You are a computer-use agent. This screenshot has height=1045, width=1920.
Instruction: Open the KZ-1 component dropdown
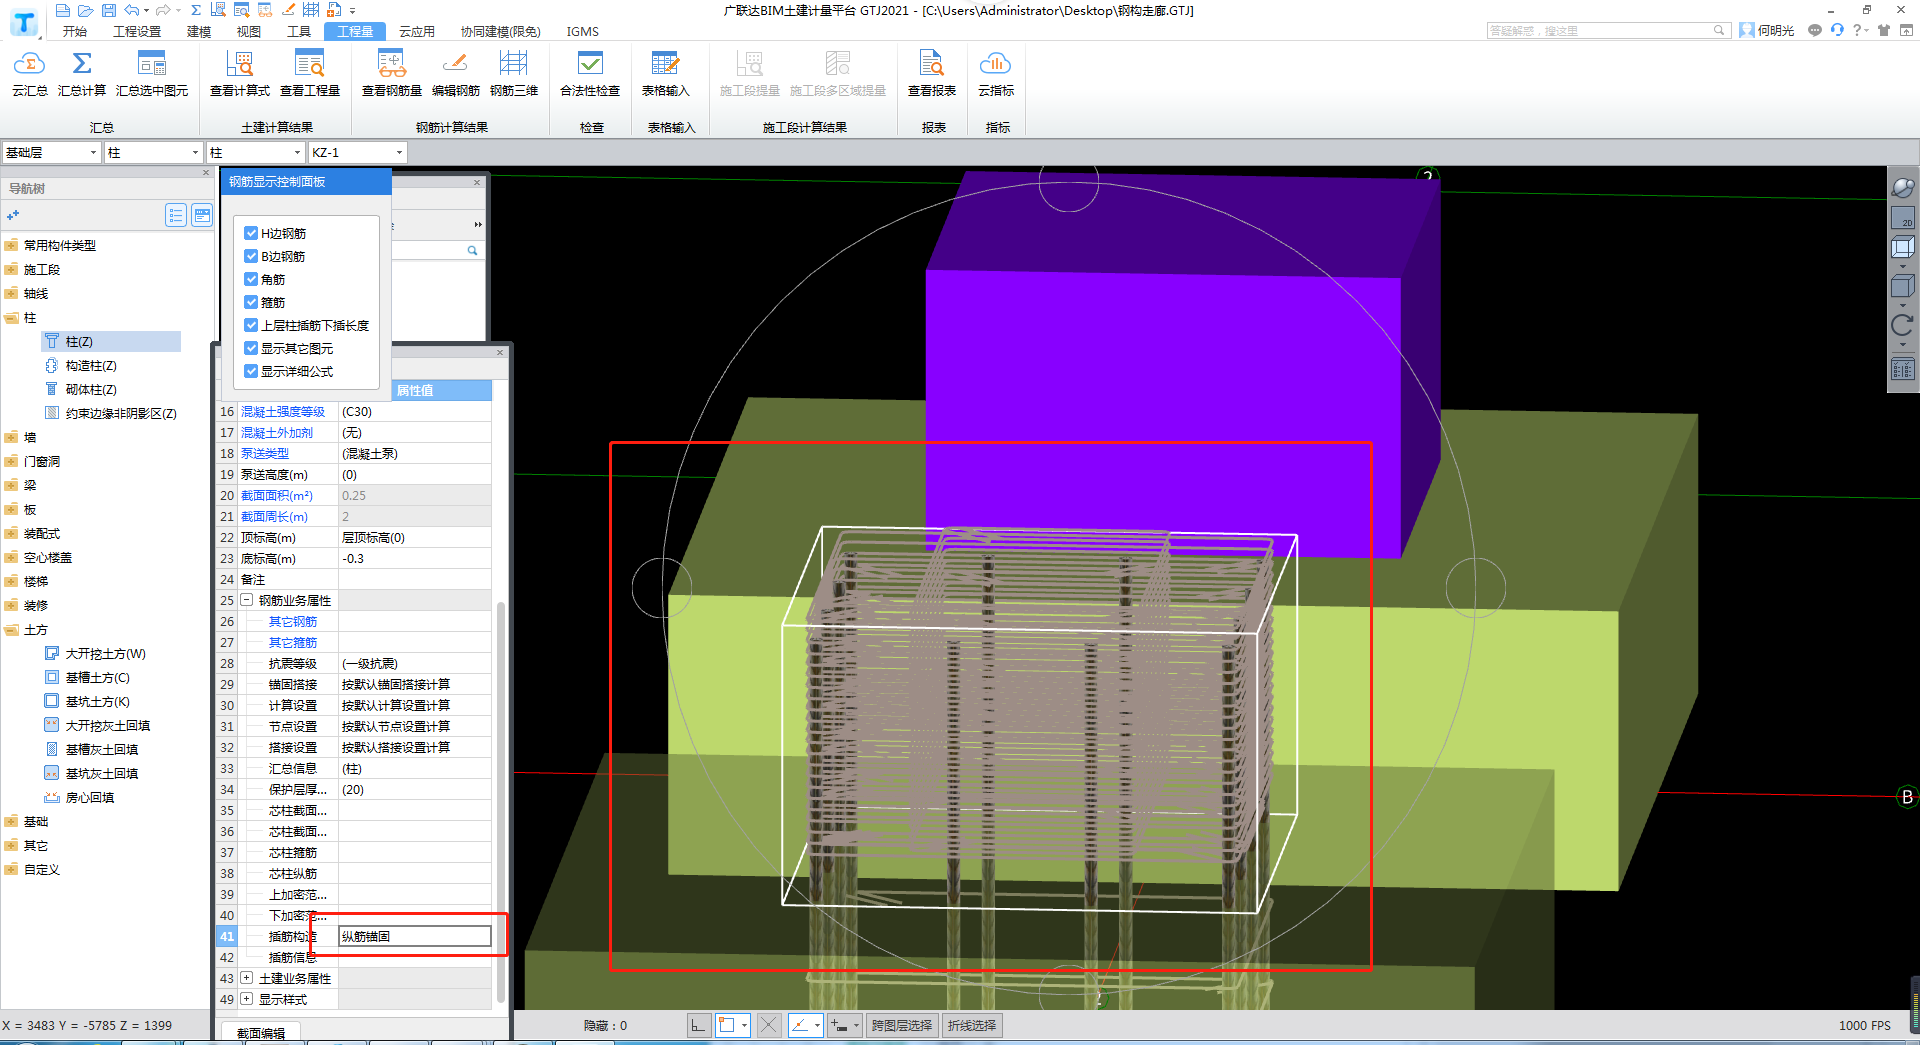[357, 153]
